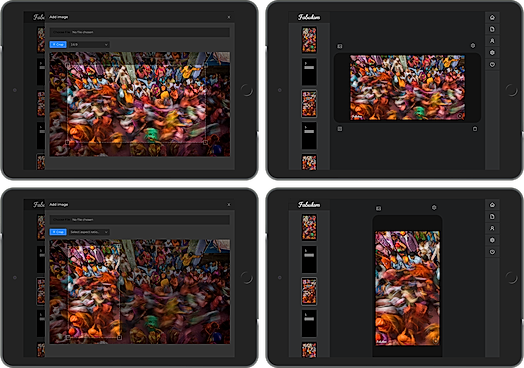Open sidebar settings gear on portrait preview screen

[492, 240]
